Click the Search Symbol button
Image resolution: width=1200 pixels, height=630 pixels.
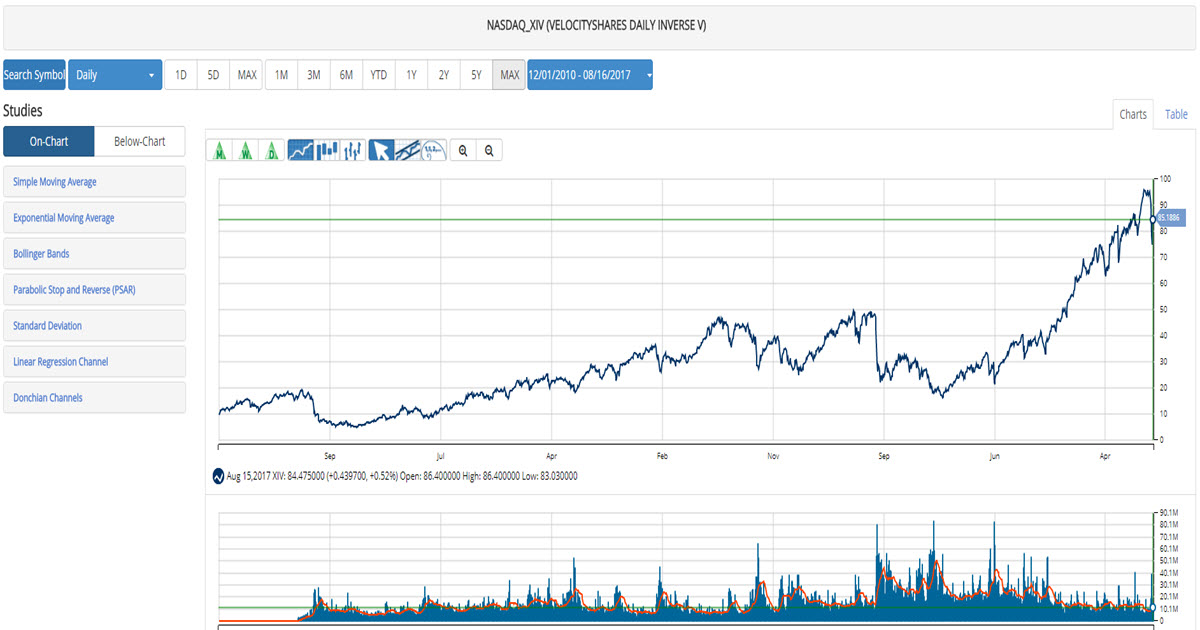(34, 75)
